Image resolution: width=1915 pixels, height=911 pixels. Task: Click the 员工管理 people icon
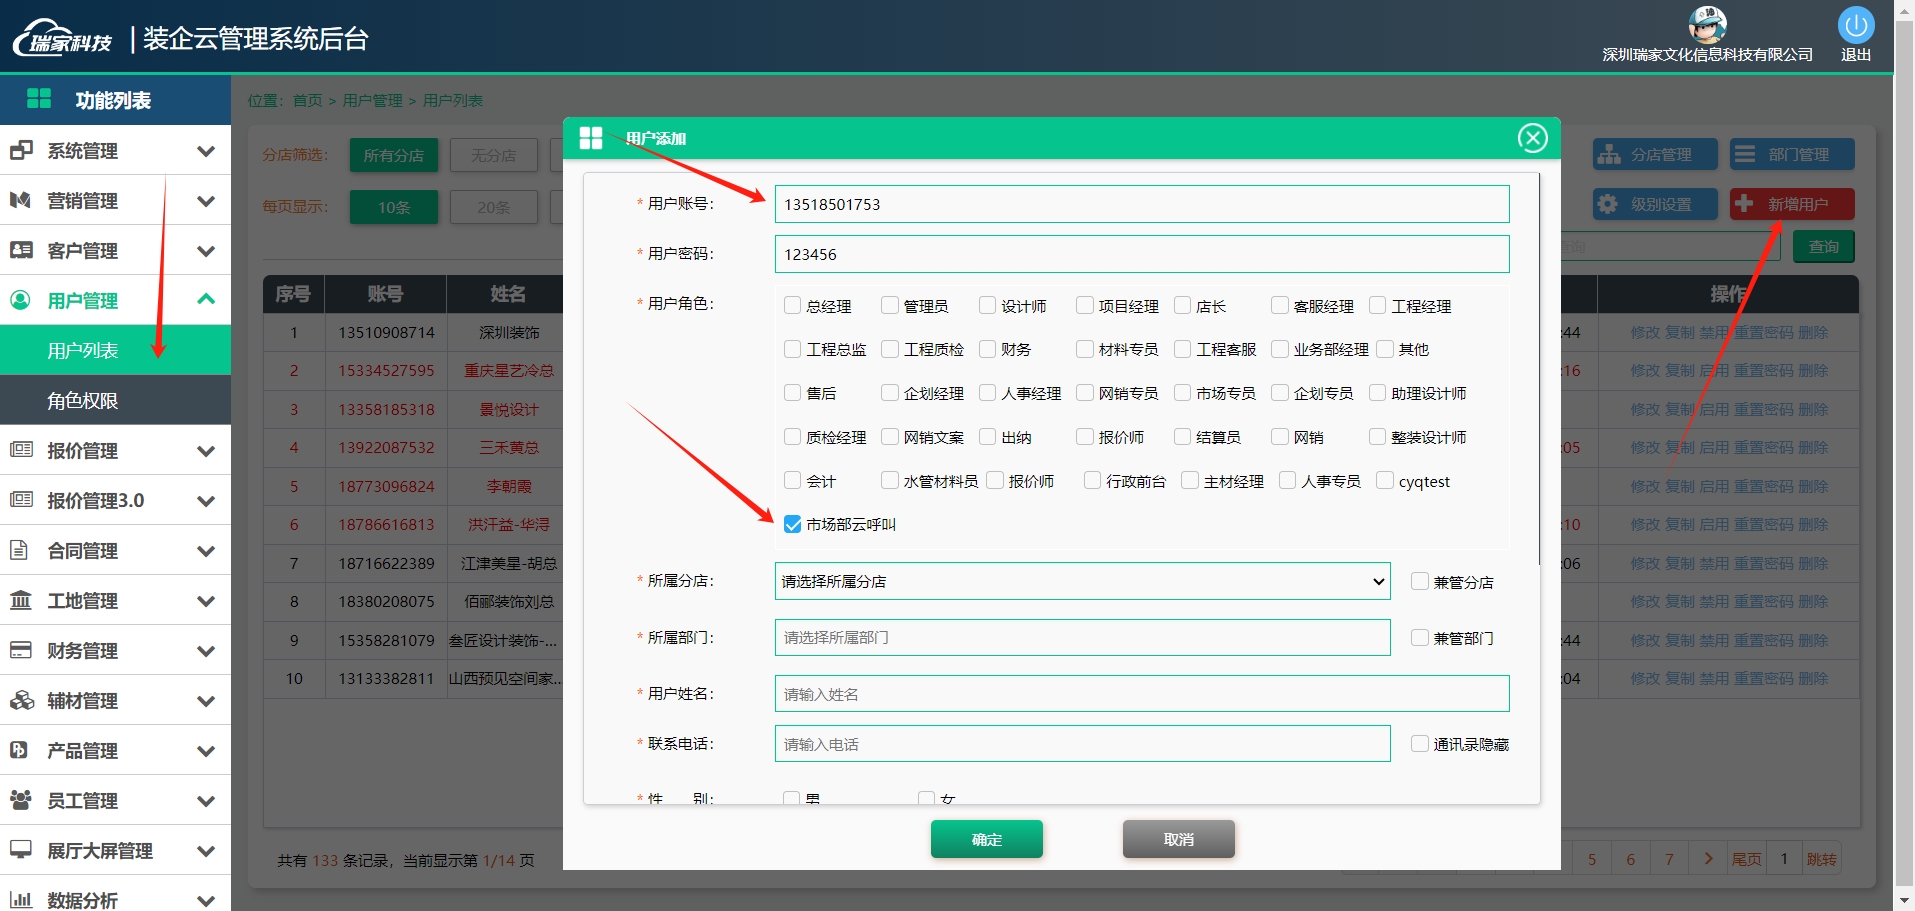[x=21, y=800]
